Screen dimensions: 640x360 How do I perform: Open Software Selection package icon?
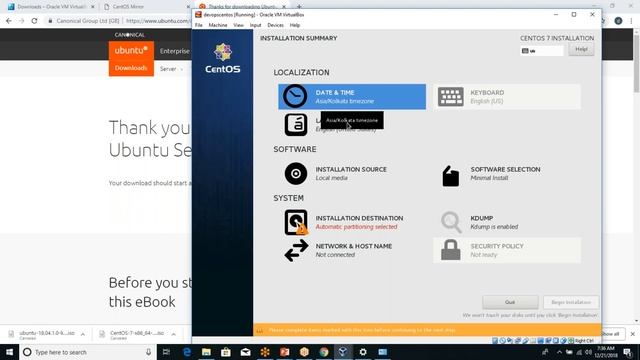point(451,176)
